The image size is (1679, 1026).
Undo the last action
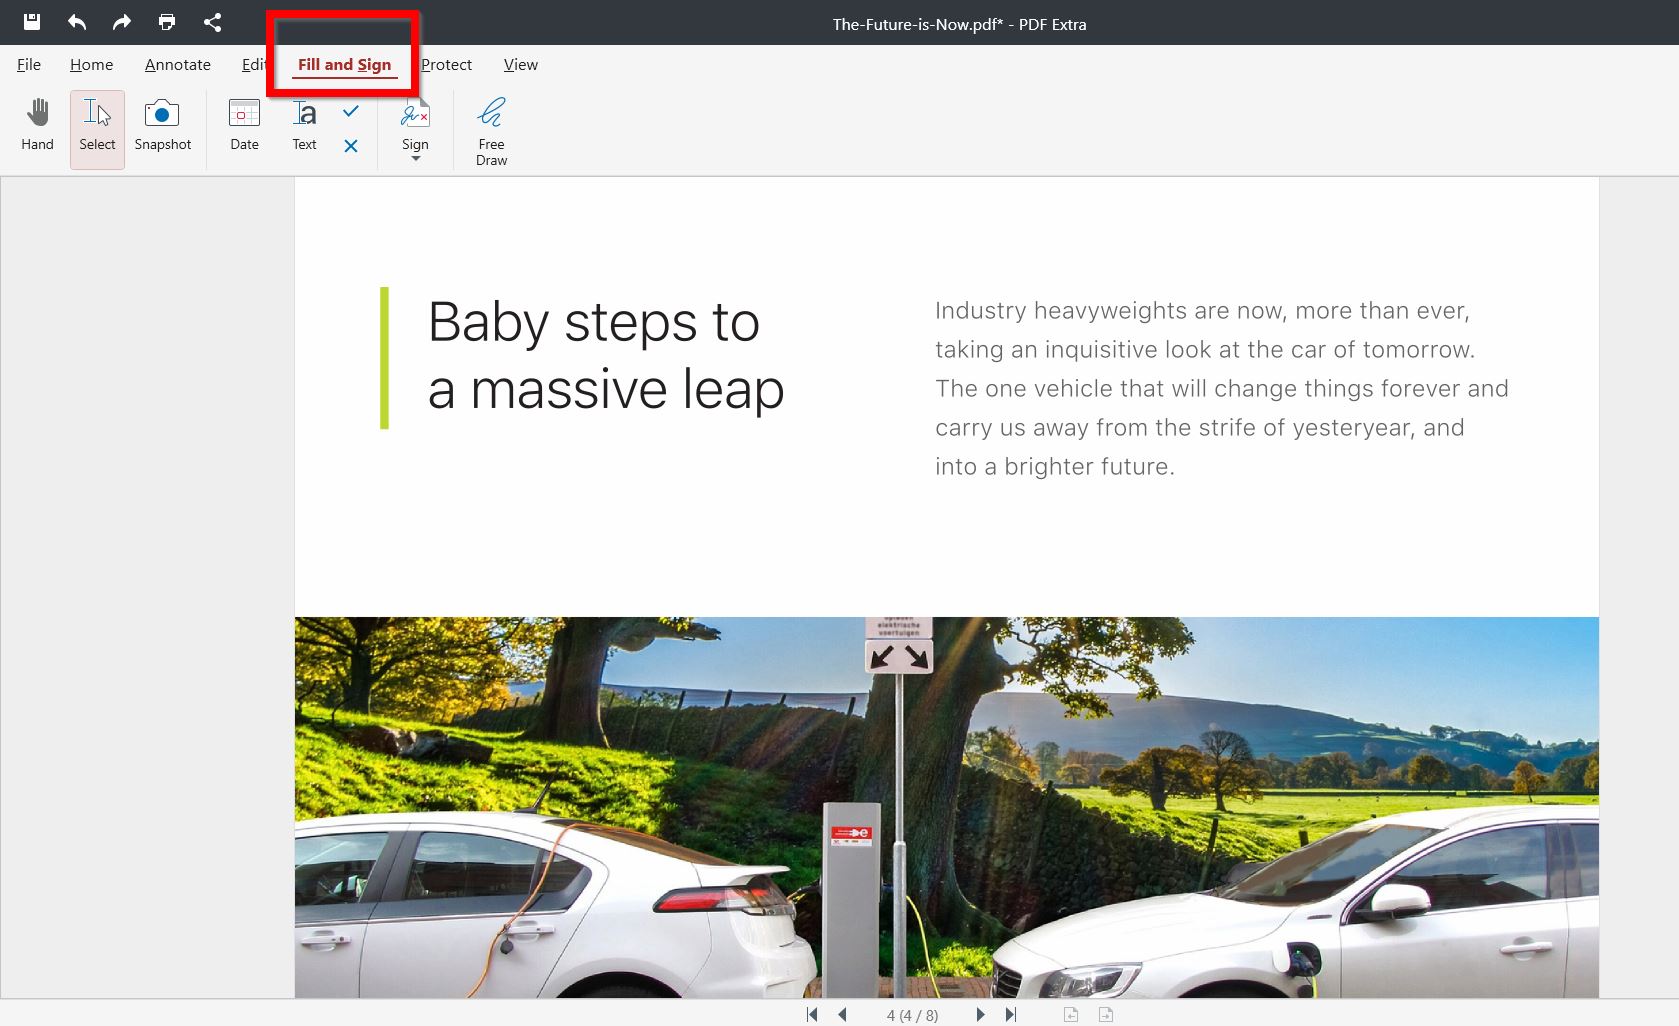click(76, 22)
